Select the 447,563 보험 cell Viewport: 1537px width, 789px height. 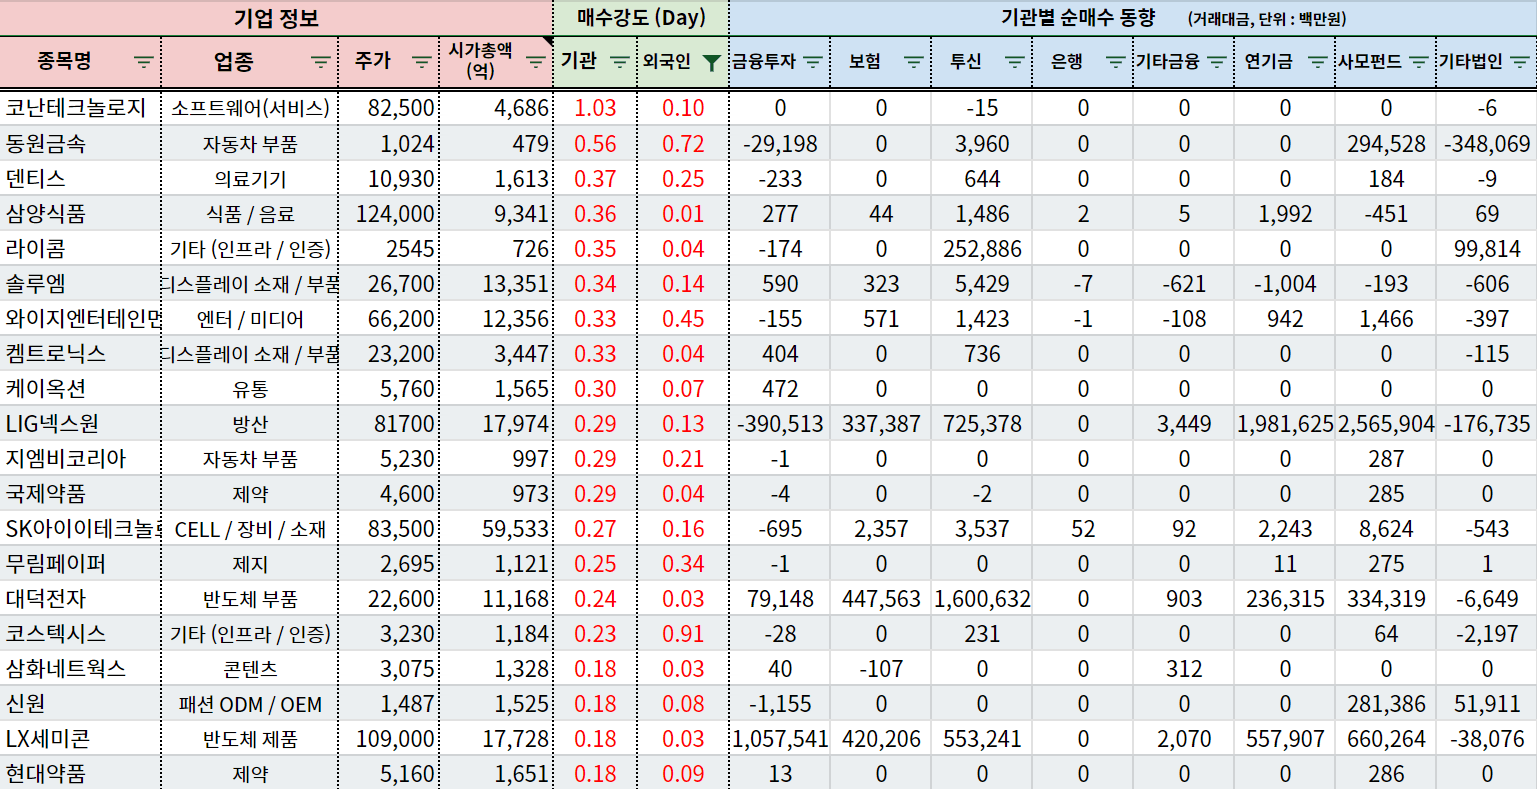(x=881, y=598)
